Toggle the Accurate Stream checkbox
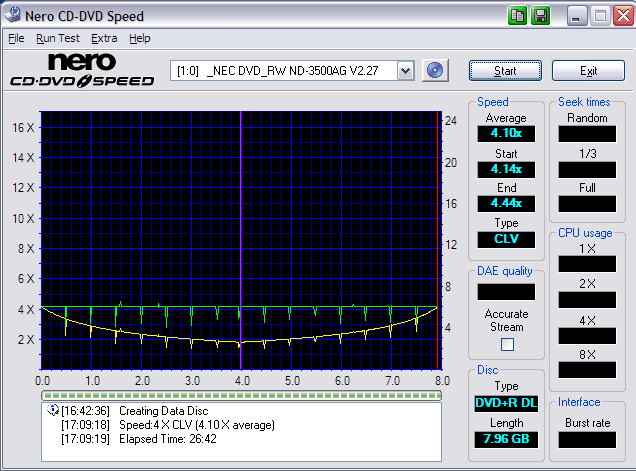The width and height of the screenshot is (636, 471). (x=507, y=344)
